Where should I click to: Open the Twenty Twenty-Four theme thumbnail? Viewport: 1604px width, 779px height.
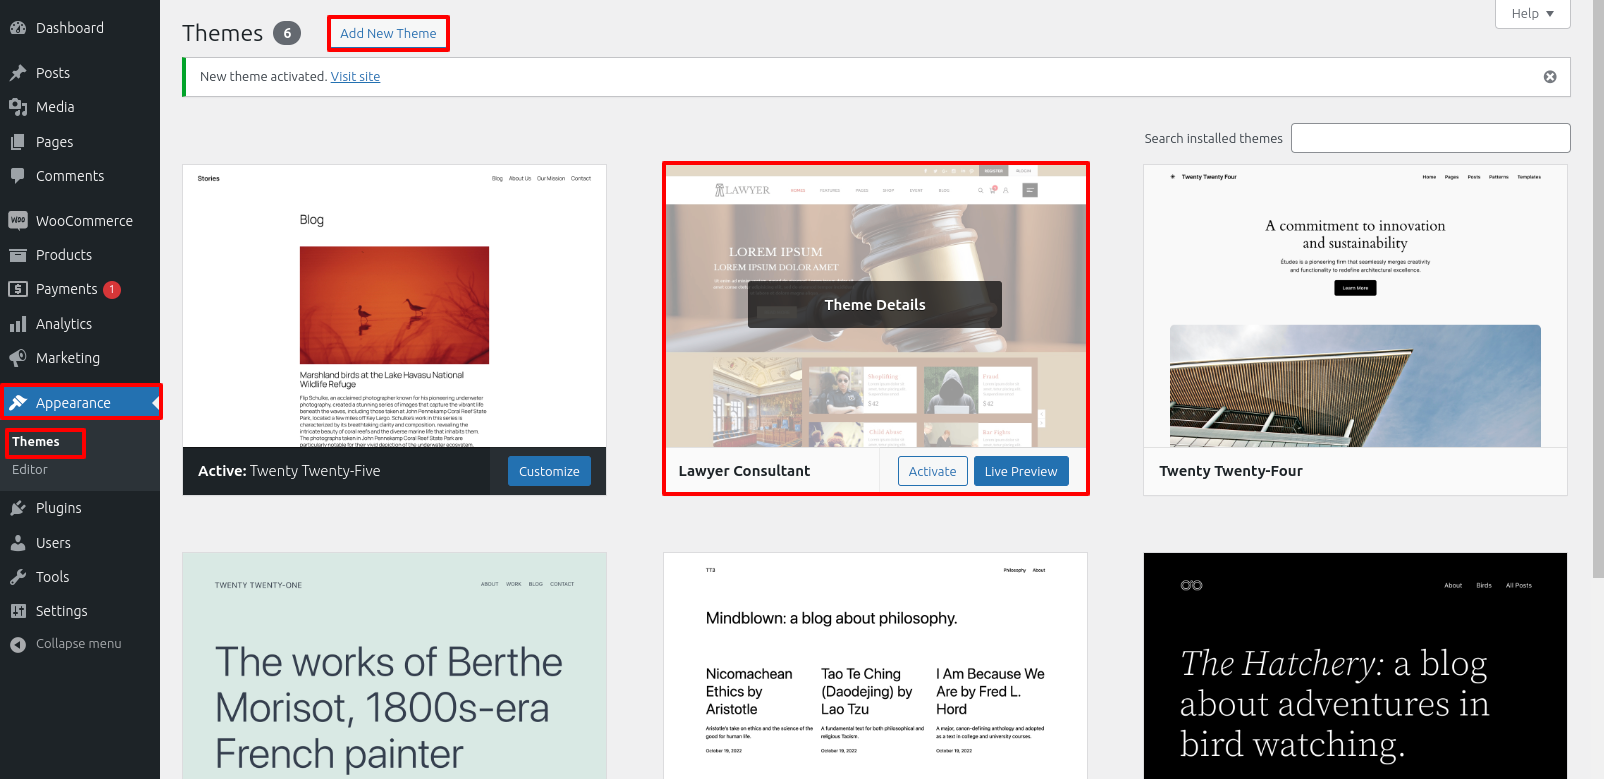coord(1355,306)
